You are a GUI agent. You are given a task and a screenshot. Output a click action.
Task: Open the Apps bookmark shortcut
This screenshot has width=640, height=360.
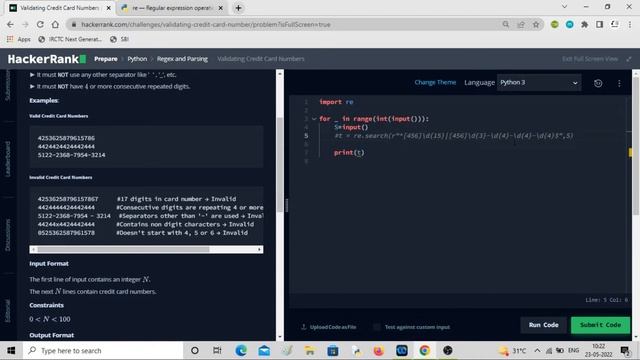pos(19,39)
